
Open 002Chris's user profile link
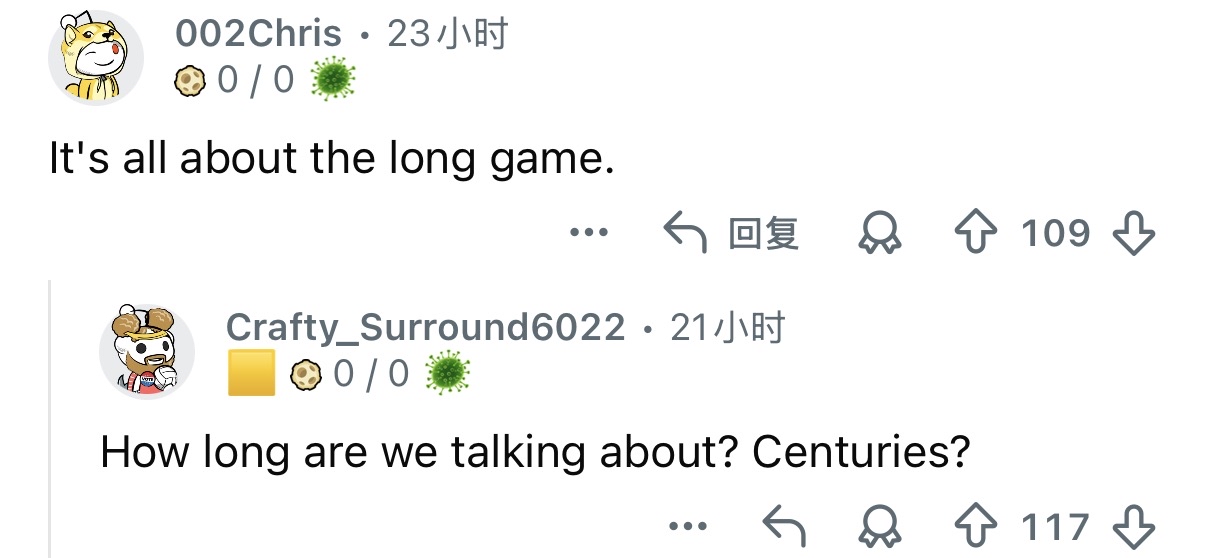pos(259,35)
